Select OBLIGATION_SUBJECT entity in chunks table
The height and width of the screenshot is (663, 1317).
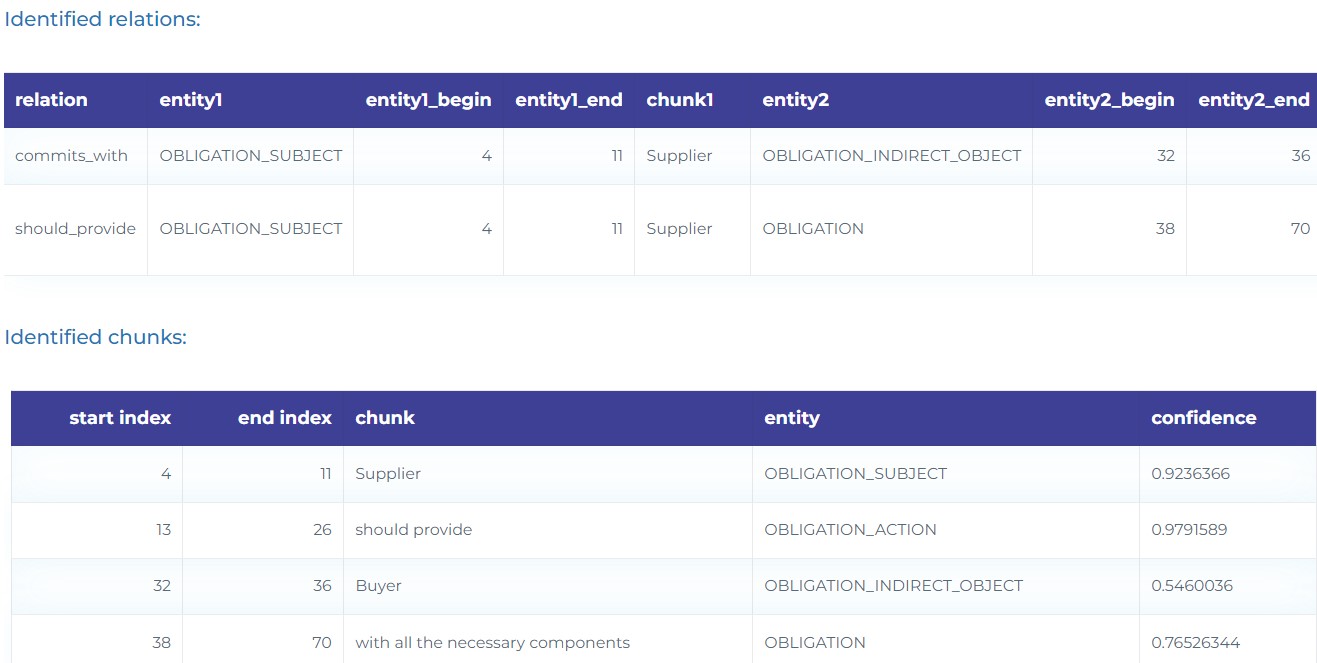856,474
